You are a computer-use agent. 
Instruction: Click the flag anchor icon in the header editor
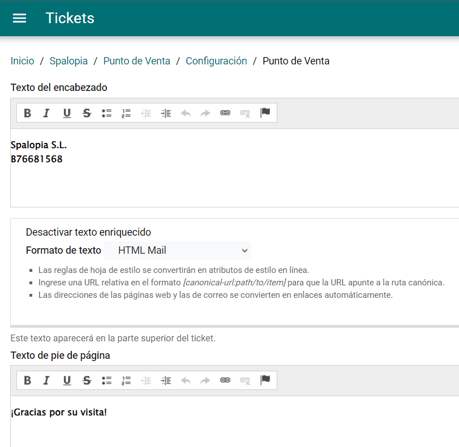coord(265,113)
